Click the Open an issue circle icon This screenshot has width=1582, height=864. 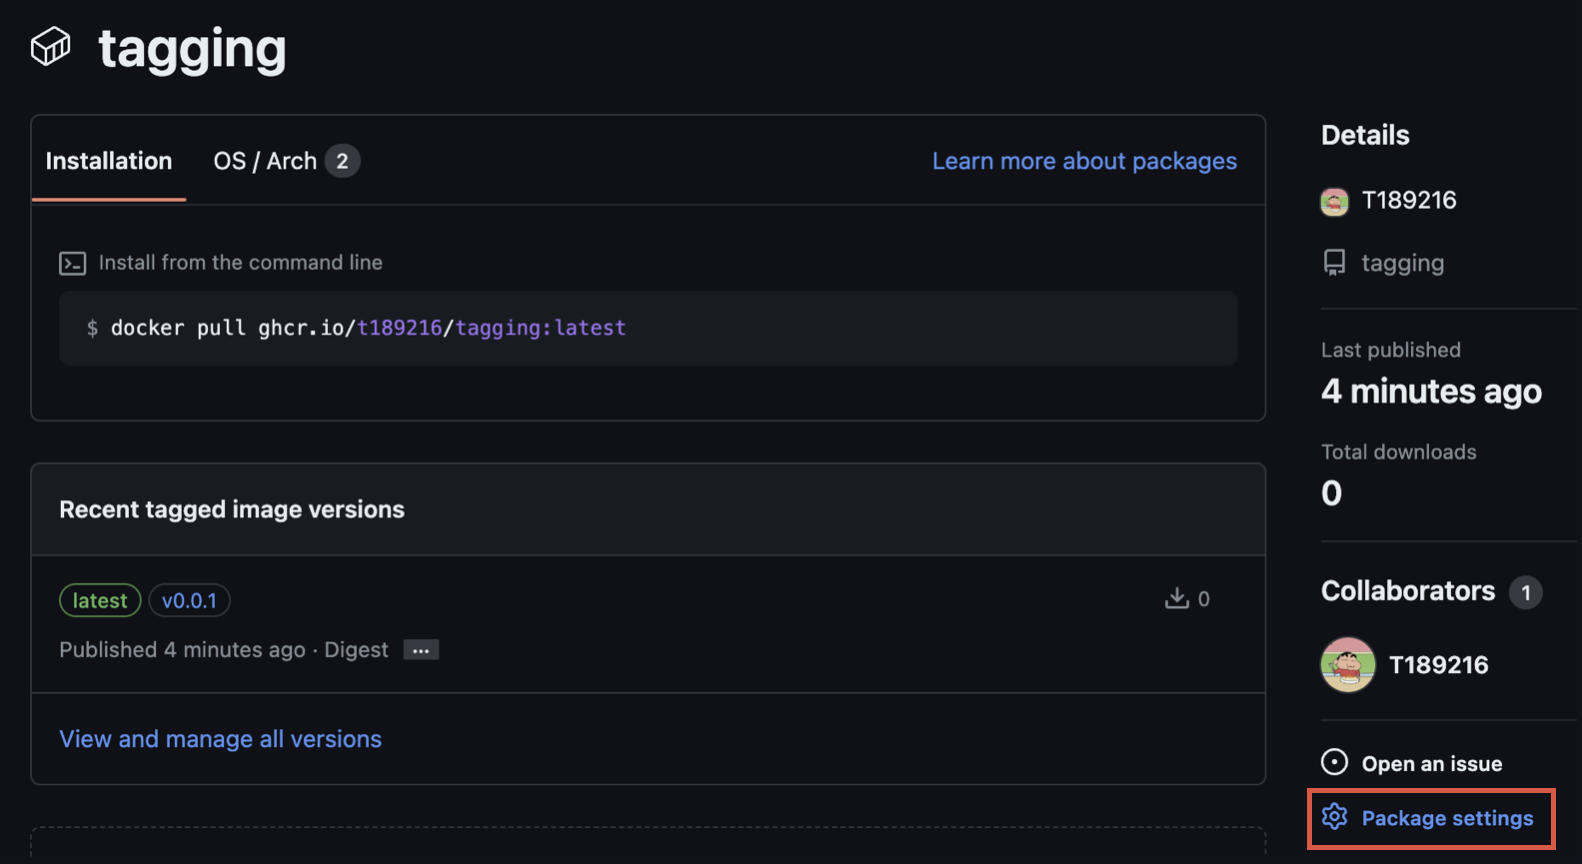pyautogui.click(x=1334, y=762)
